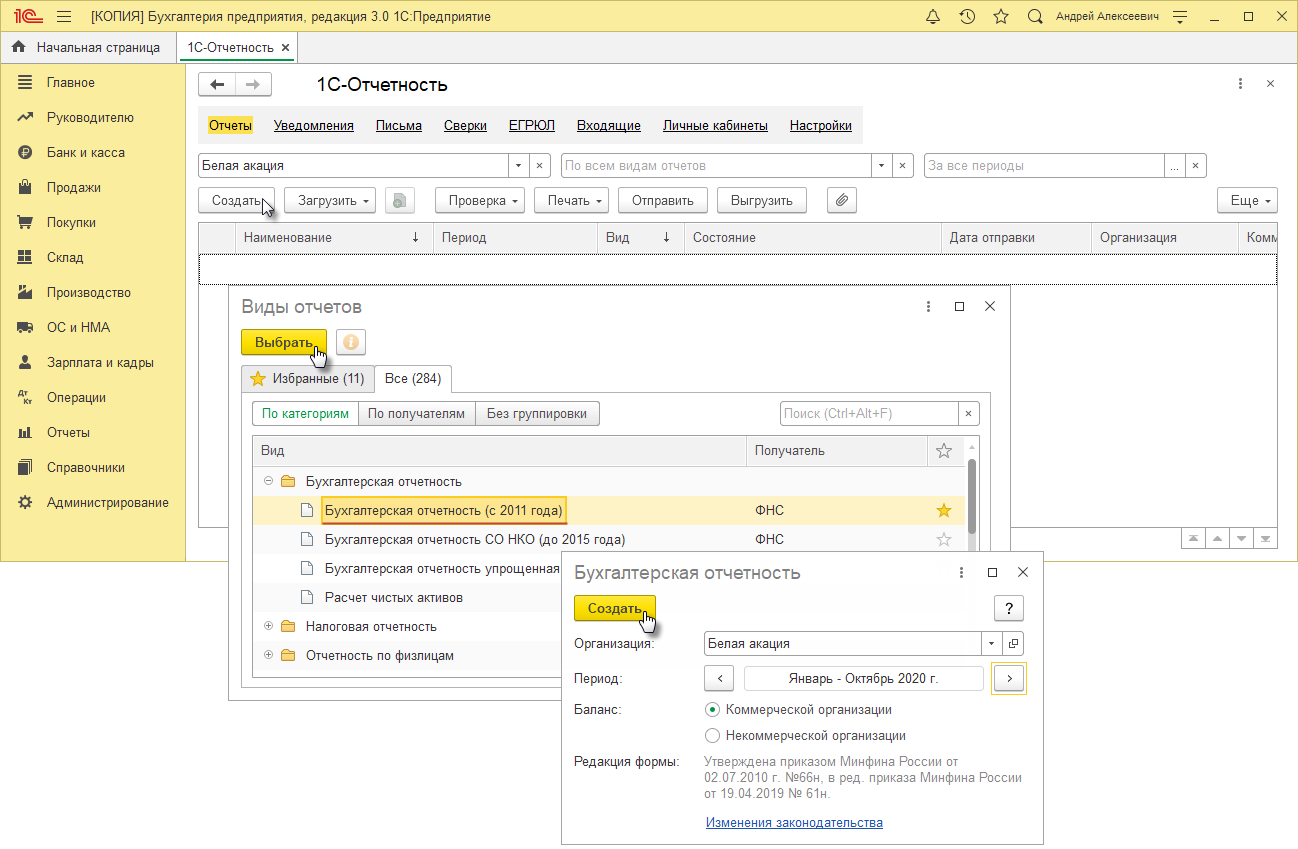Open the Сверки section link
Screen dimensions: 1298x849
click(x=466, y=125)
